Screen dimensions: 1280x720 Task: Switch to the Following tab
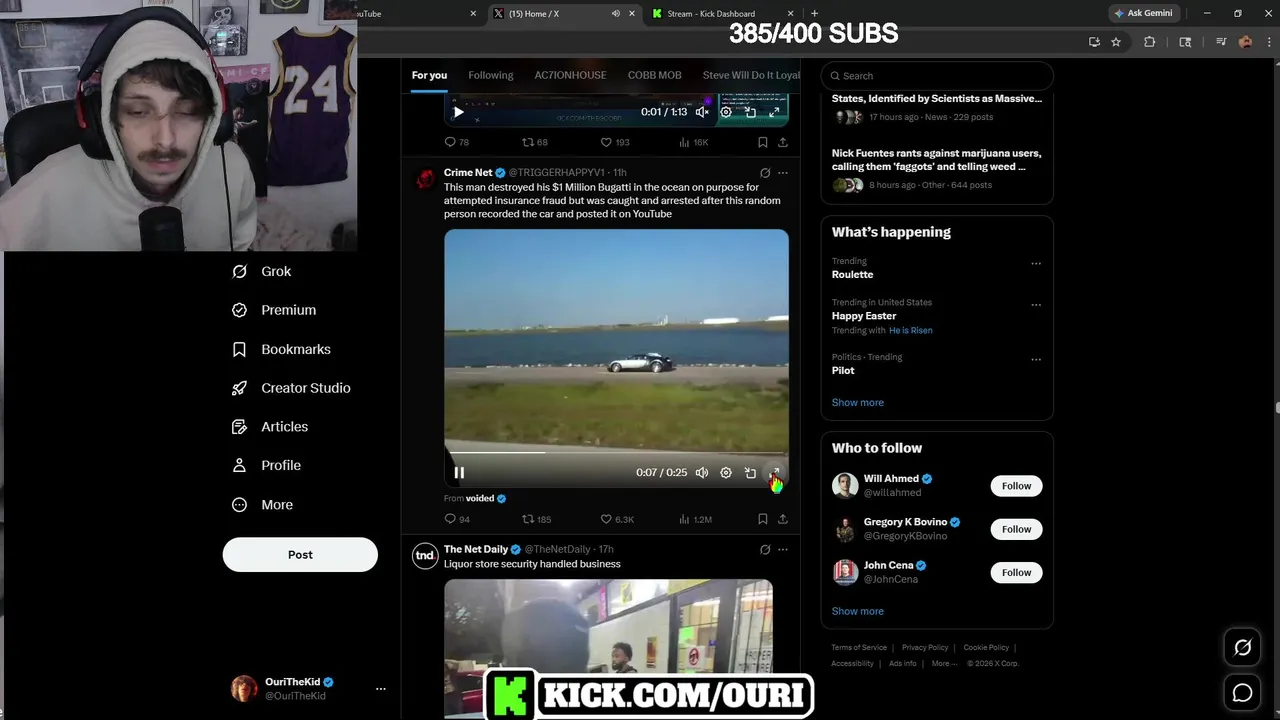491,75
